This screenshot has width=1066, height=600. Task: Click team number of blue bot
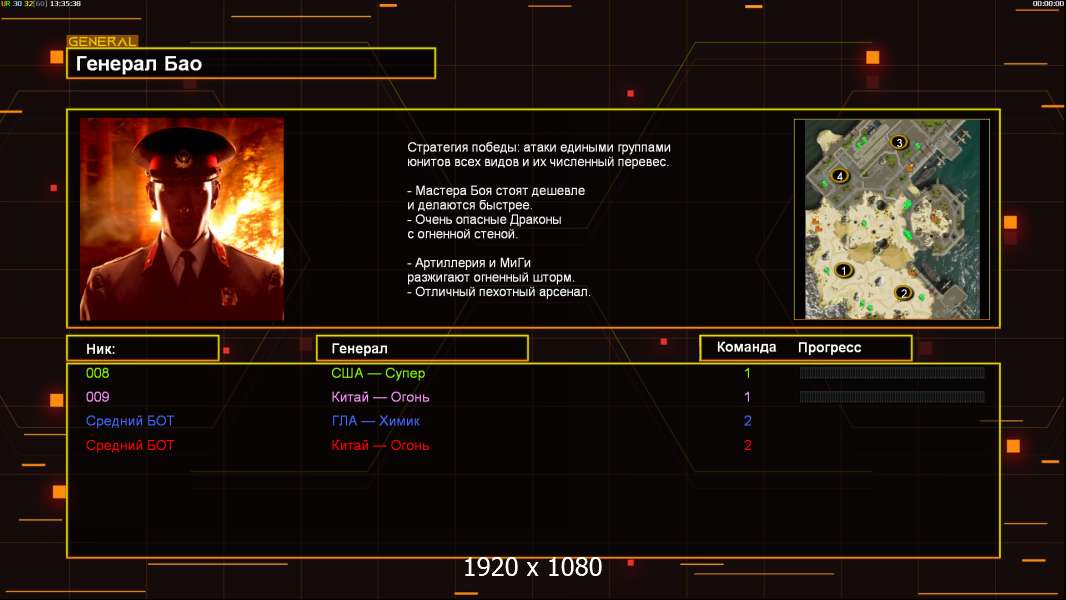click(747, 421)
